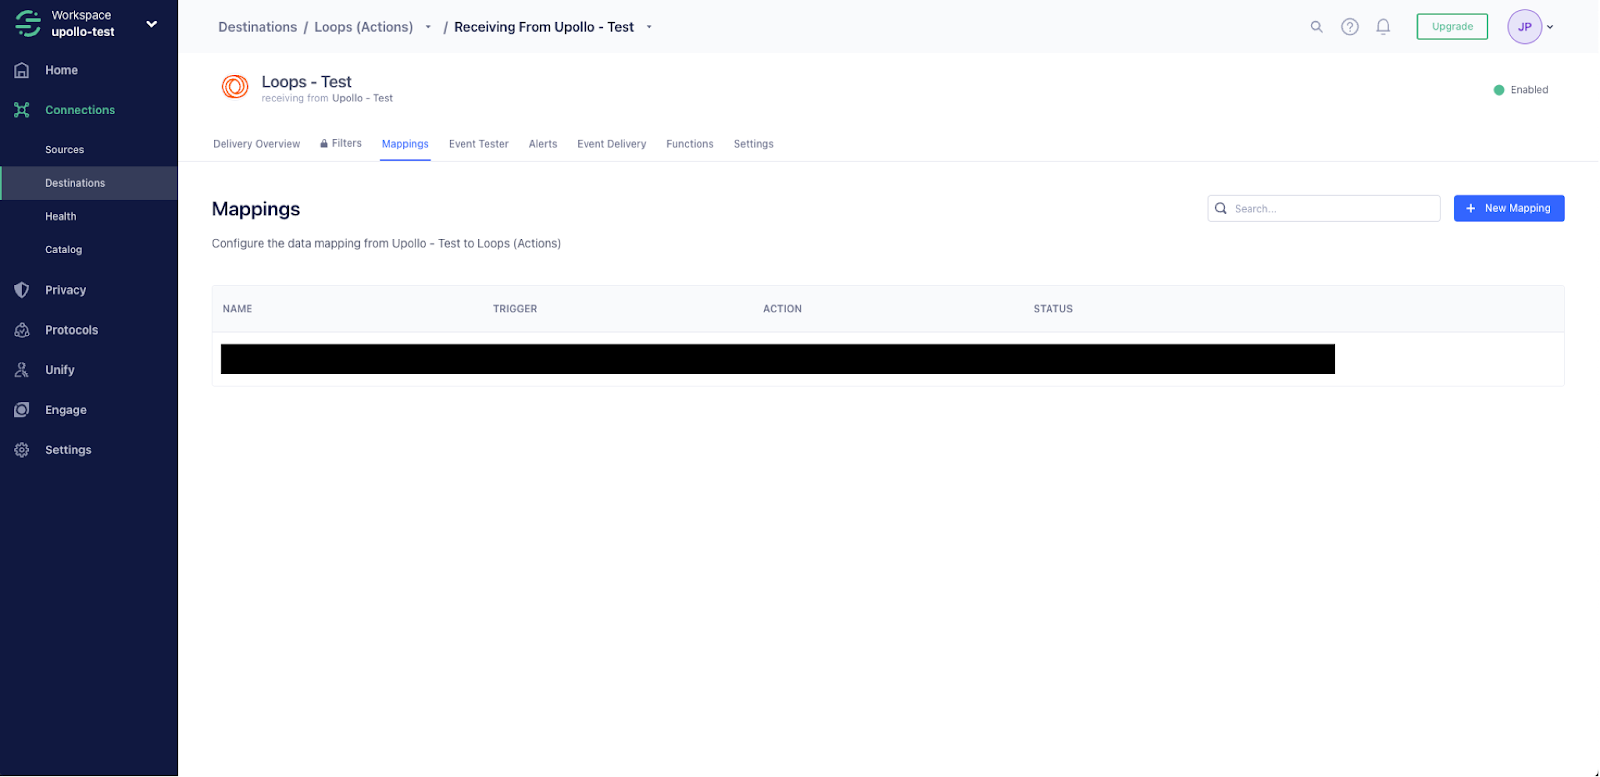Click the Receiving From Upollo - Test breadcrumb
The width and height of the screenshot is (1600, 777).
(544, 27)
